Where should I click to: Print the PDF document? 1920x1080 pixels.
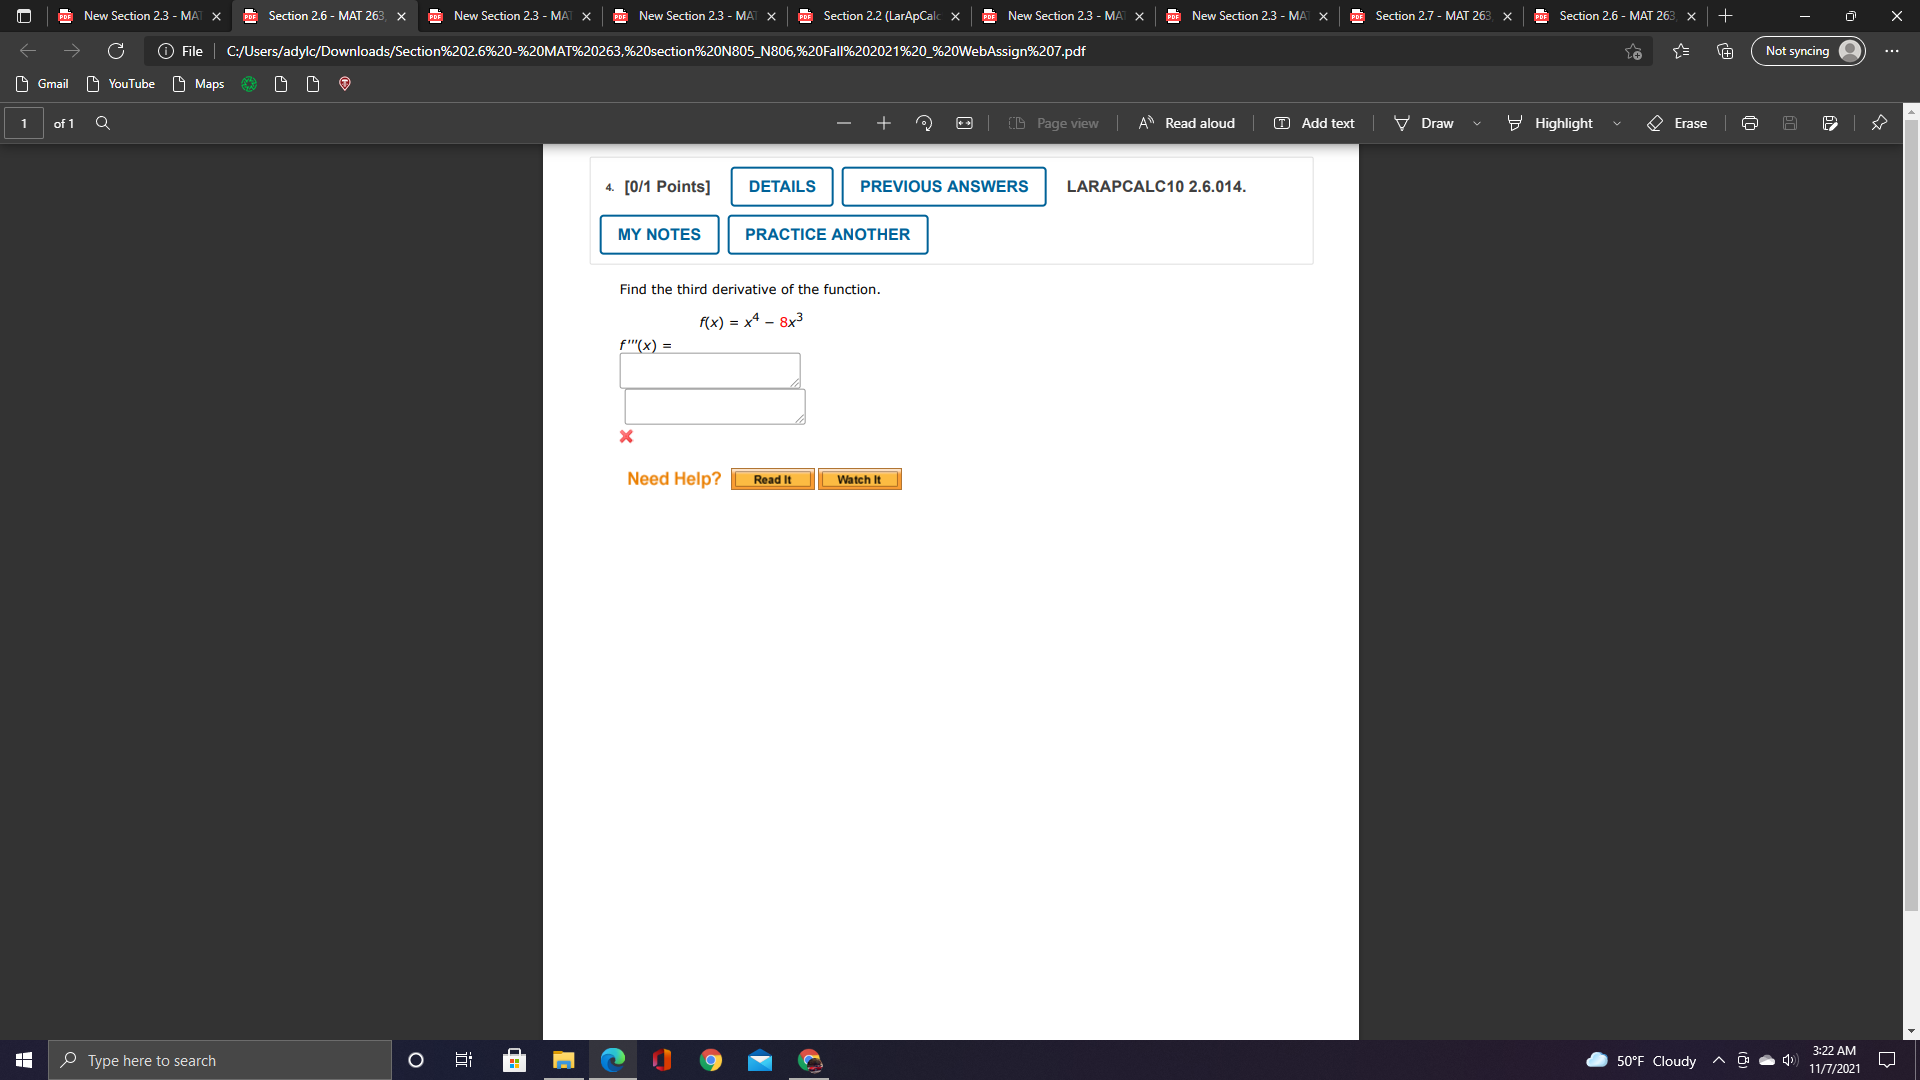pyautogui.click(x=1749, y=123)
